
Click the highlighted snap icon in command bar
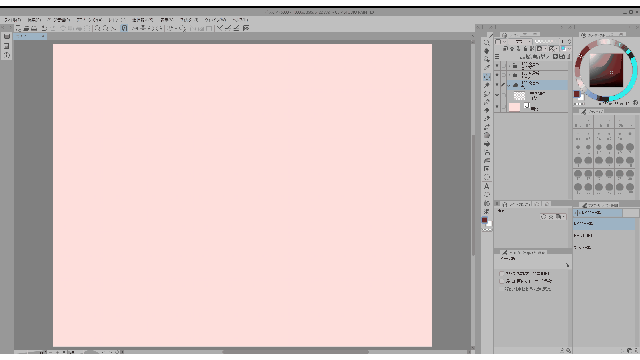click(124, 28)
